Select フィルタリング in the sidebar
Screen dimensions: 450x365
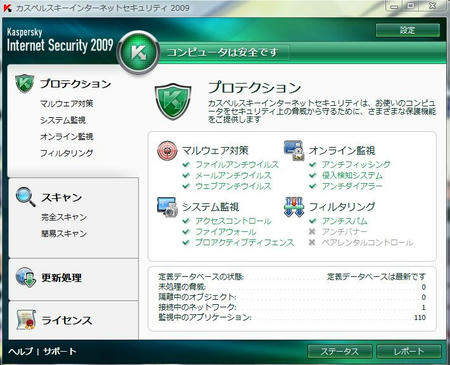[x=67, y=153]
